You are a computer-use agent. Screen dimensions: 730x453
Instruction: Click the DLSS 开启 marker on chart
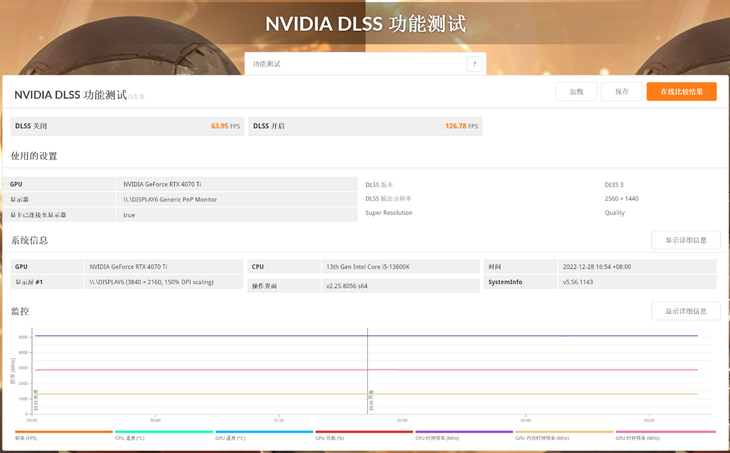pyautogui.click(x=371, y=400)
